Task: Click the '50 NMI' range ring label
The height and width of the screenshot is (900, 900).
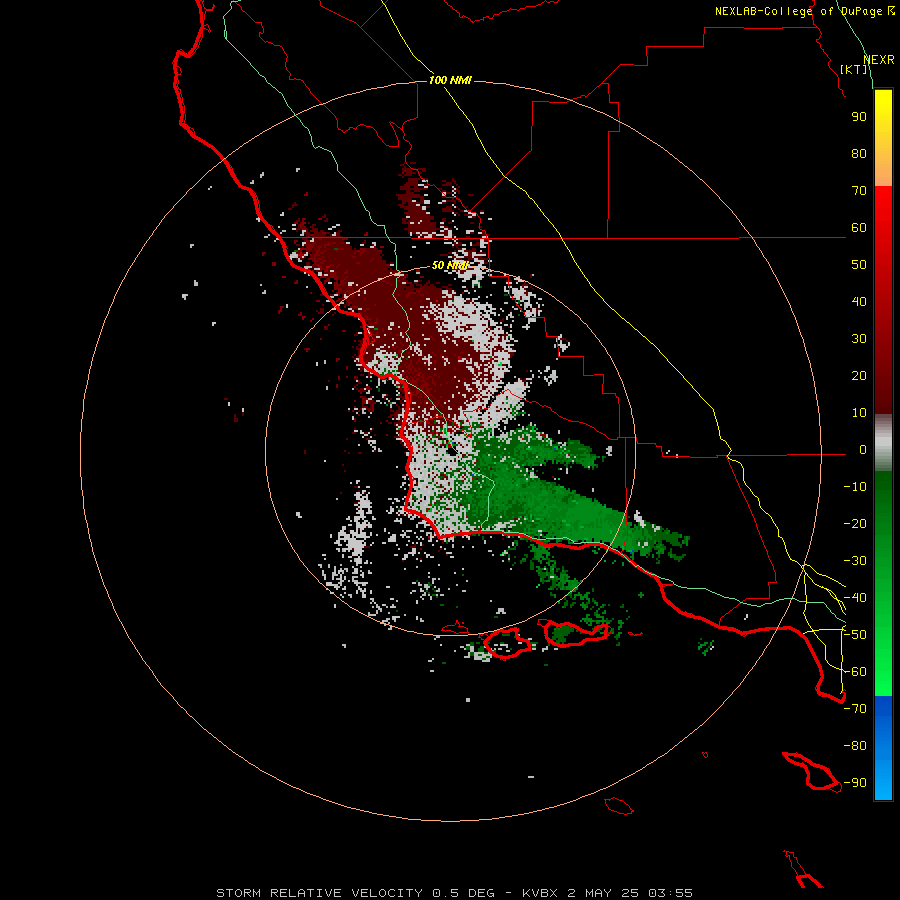Action: pos(450,265)
